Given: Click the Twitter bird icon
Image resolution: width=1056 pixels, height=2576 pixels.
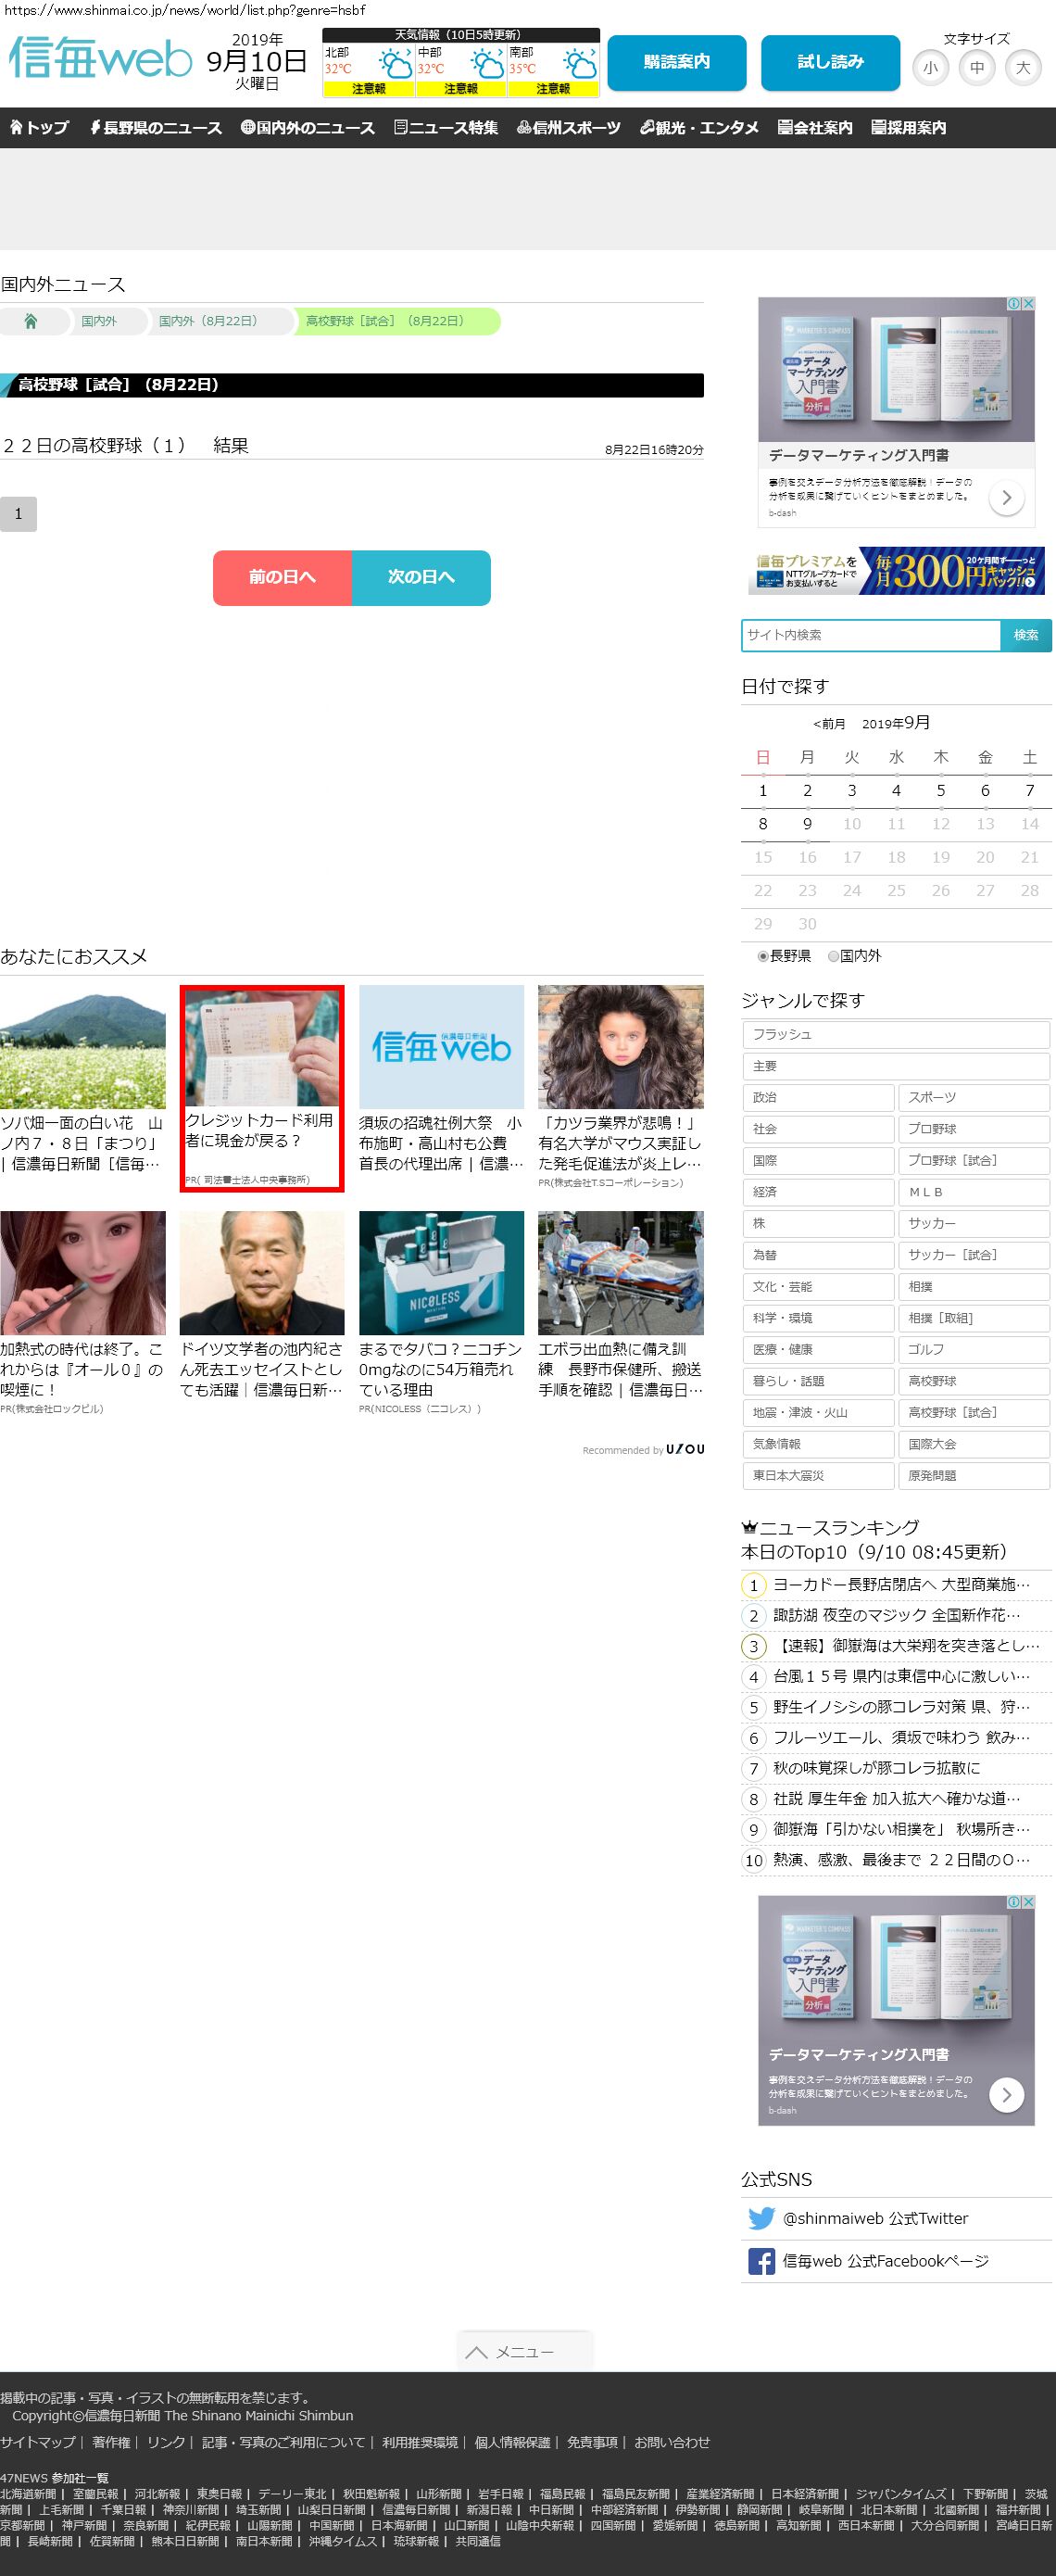Looking at the screenshot, I should [x=761, y=2218].
